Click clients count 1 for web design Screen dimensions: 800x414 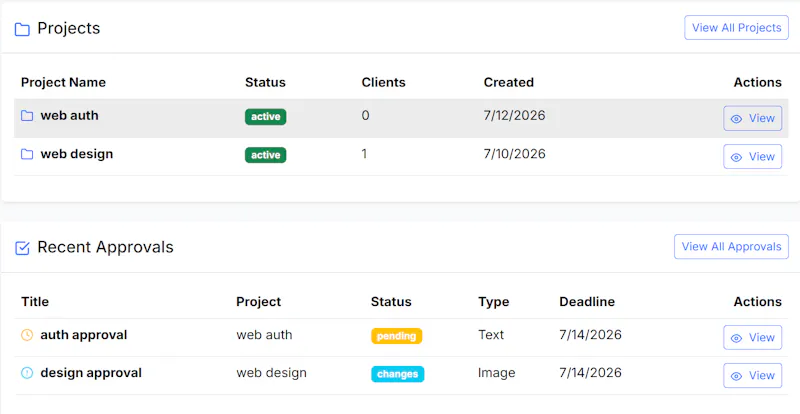coord(364,154)
